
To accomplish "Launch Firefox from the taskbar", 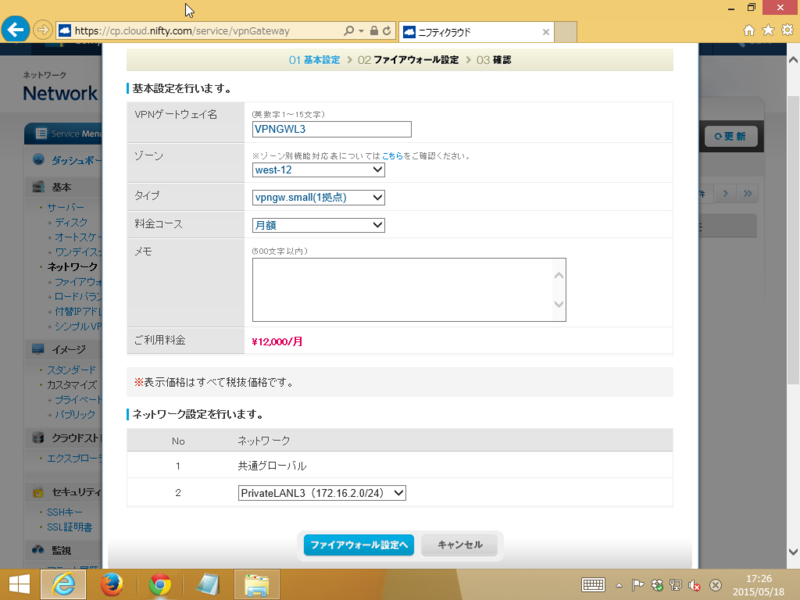I will tap(112, 584).
